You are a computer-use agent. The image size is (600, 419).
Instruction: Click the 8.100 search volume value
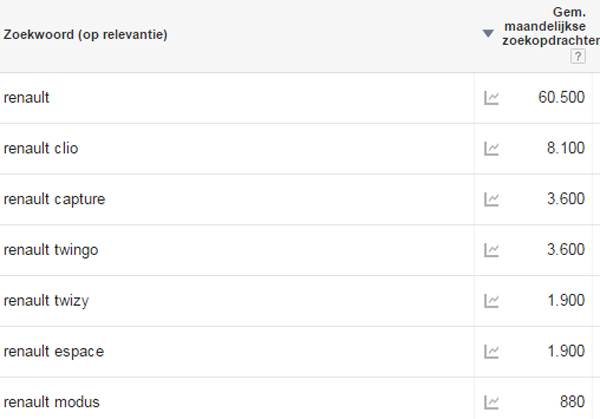click(x=566, y=148)
